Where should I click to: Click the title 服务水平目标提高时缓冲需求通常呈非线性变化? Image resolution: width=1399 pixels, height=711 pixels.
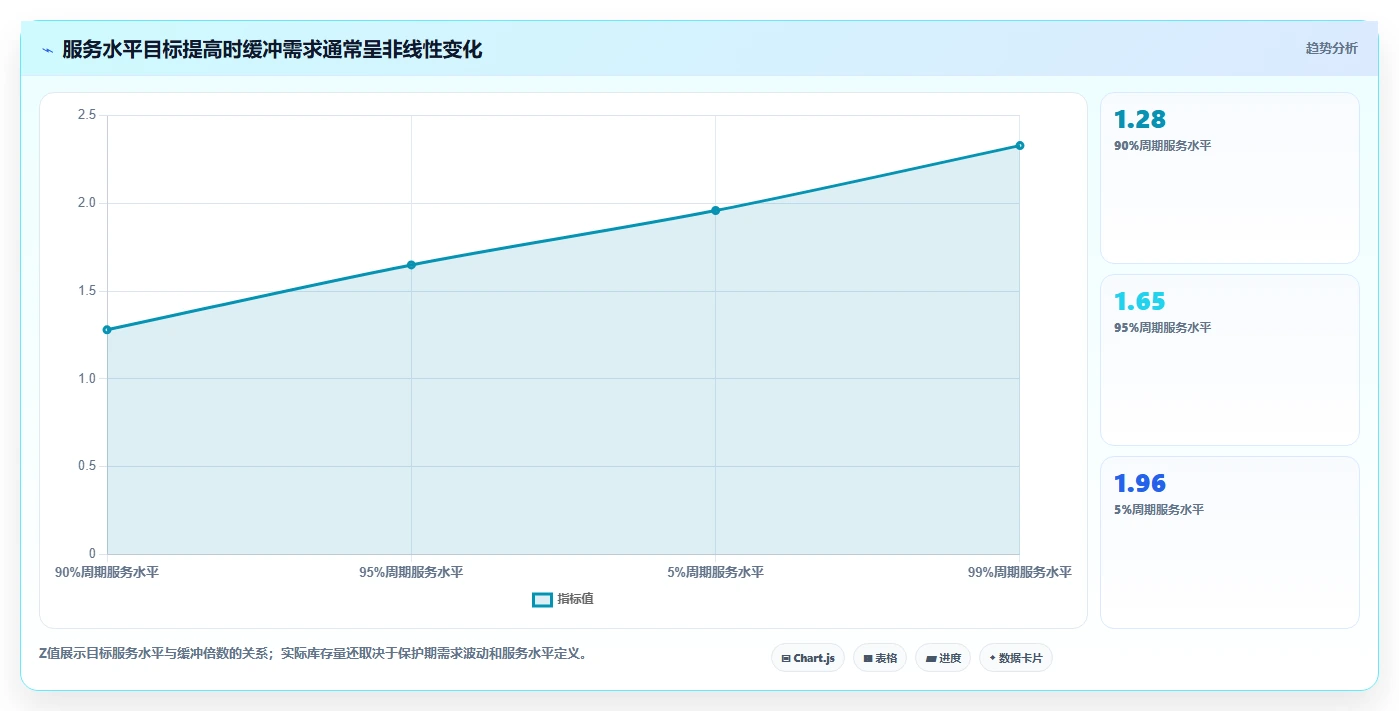point(272,50)
